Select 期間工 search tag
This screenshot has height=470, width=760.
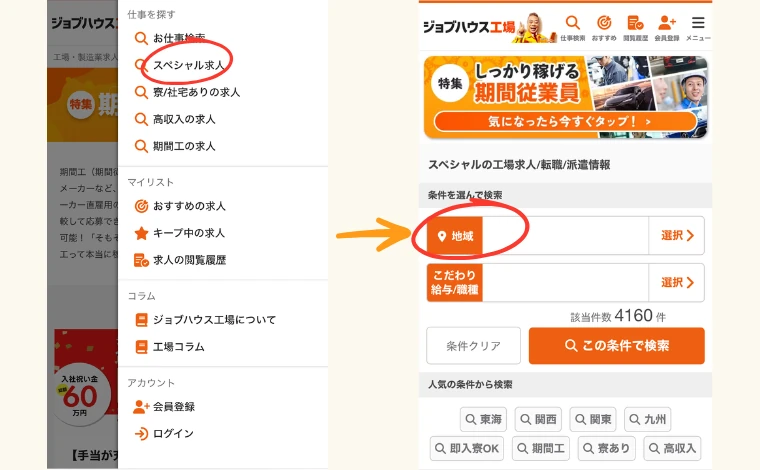coord(541,448)
